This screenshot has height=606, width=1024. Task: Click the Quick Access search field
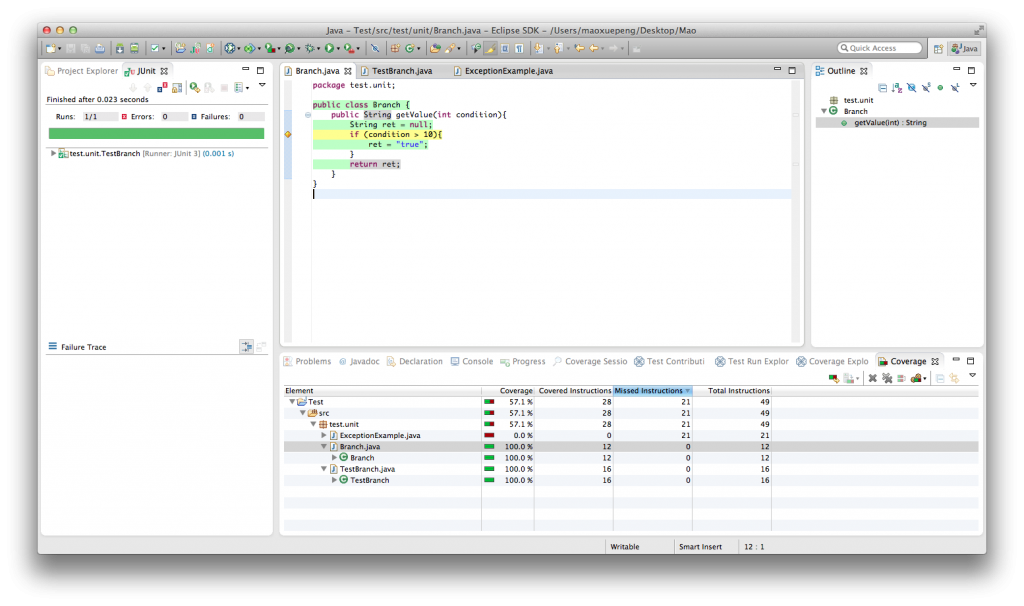click(879, 48)
